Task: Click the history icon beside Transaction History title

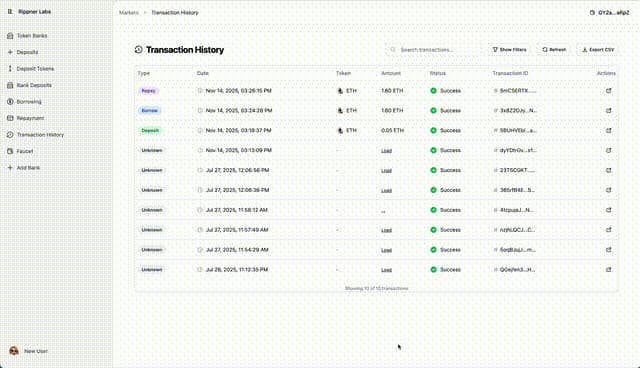Action: pos(139,50)
